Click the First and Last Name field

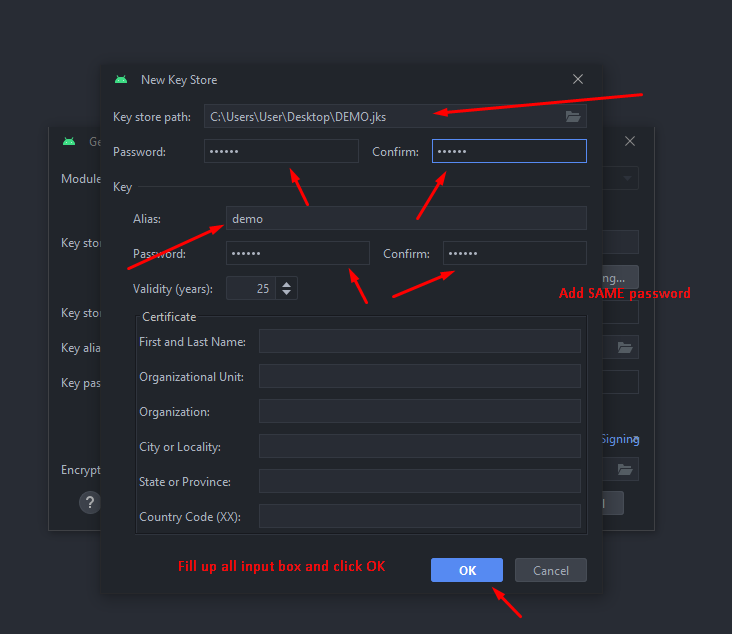click(419, 342)
